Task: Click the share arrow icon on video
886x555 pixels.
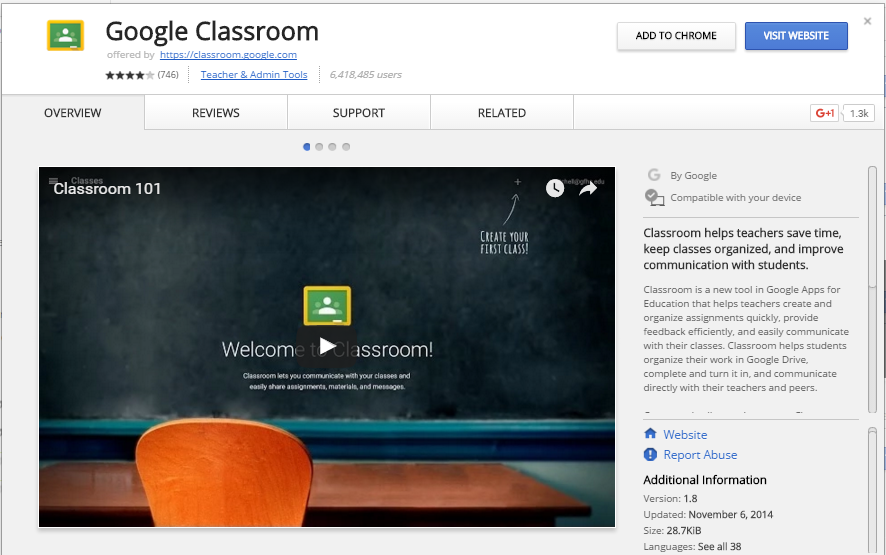Action: tap(588, 188)
